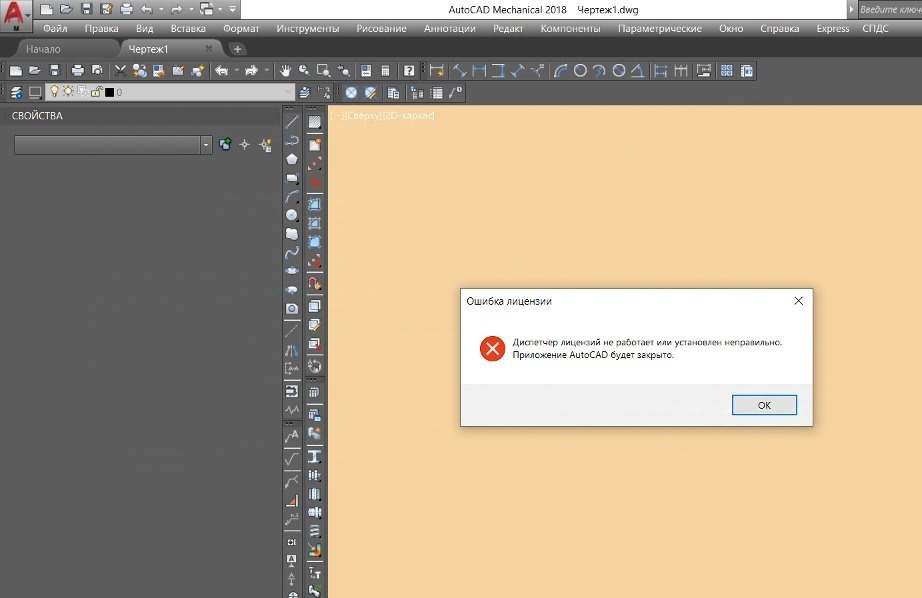Open the layer list dropdown showing layer 0
Viewport: 922px width, 598px height.
(287, 92)
